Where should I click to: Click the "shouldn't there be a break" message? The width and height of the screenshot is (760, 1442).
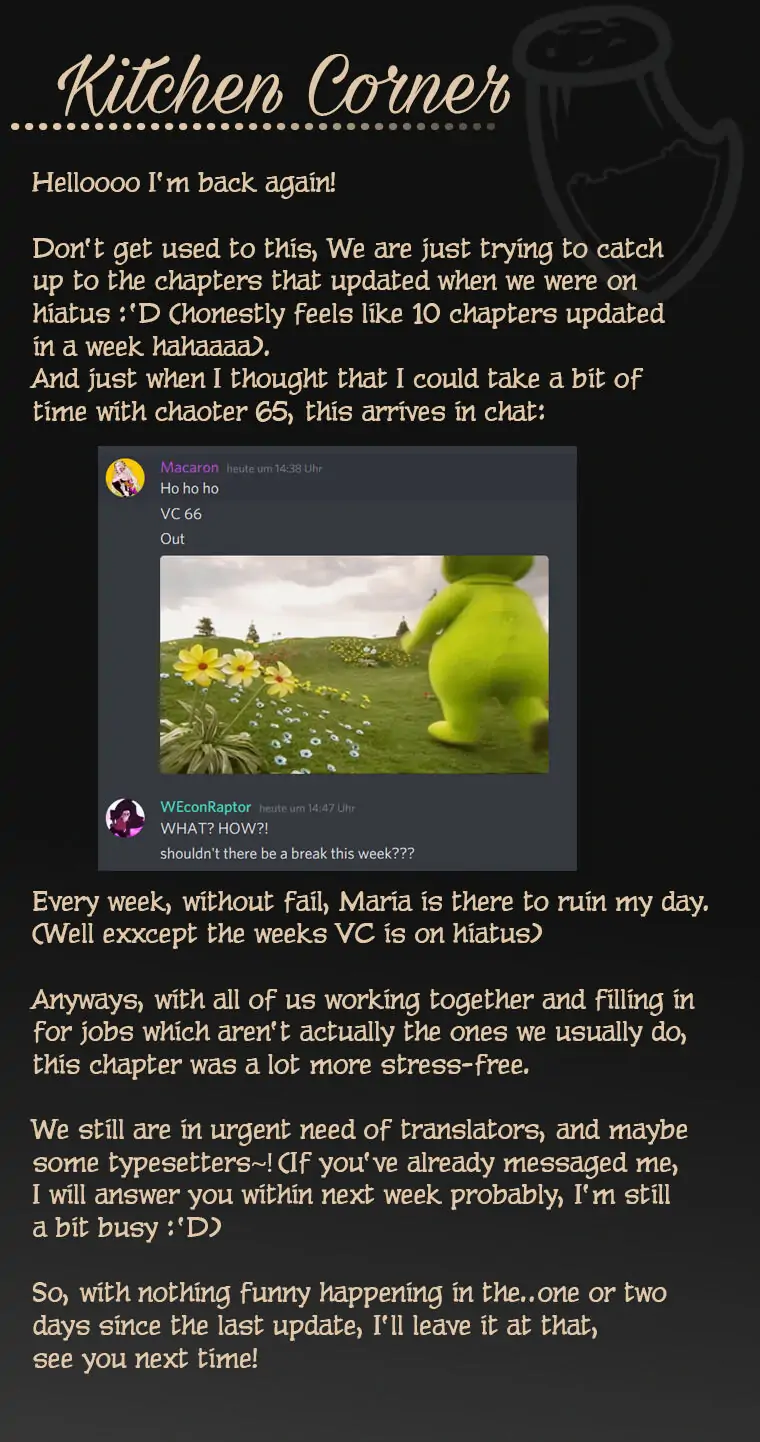[x=287, y=854]
